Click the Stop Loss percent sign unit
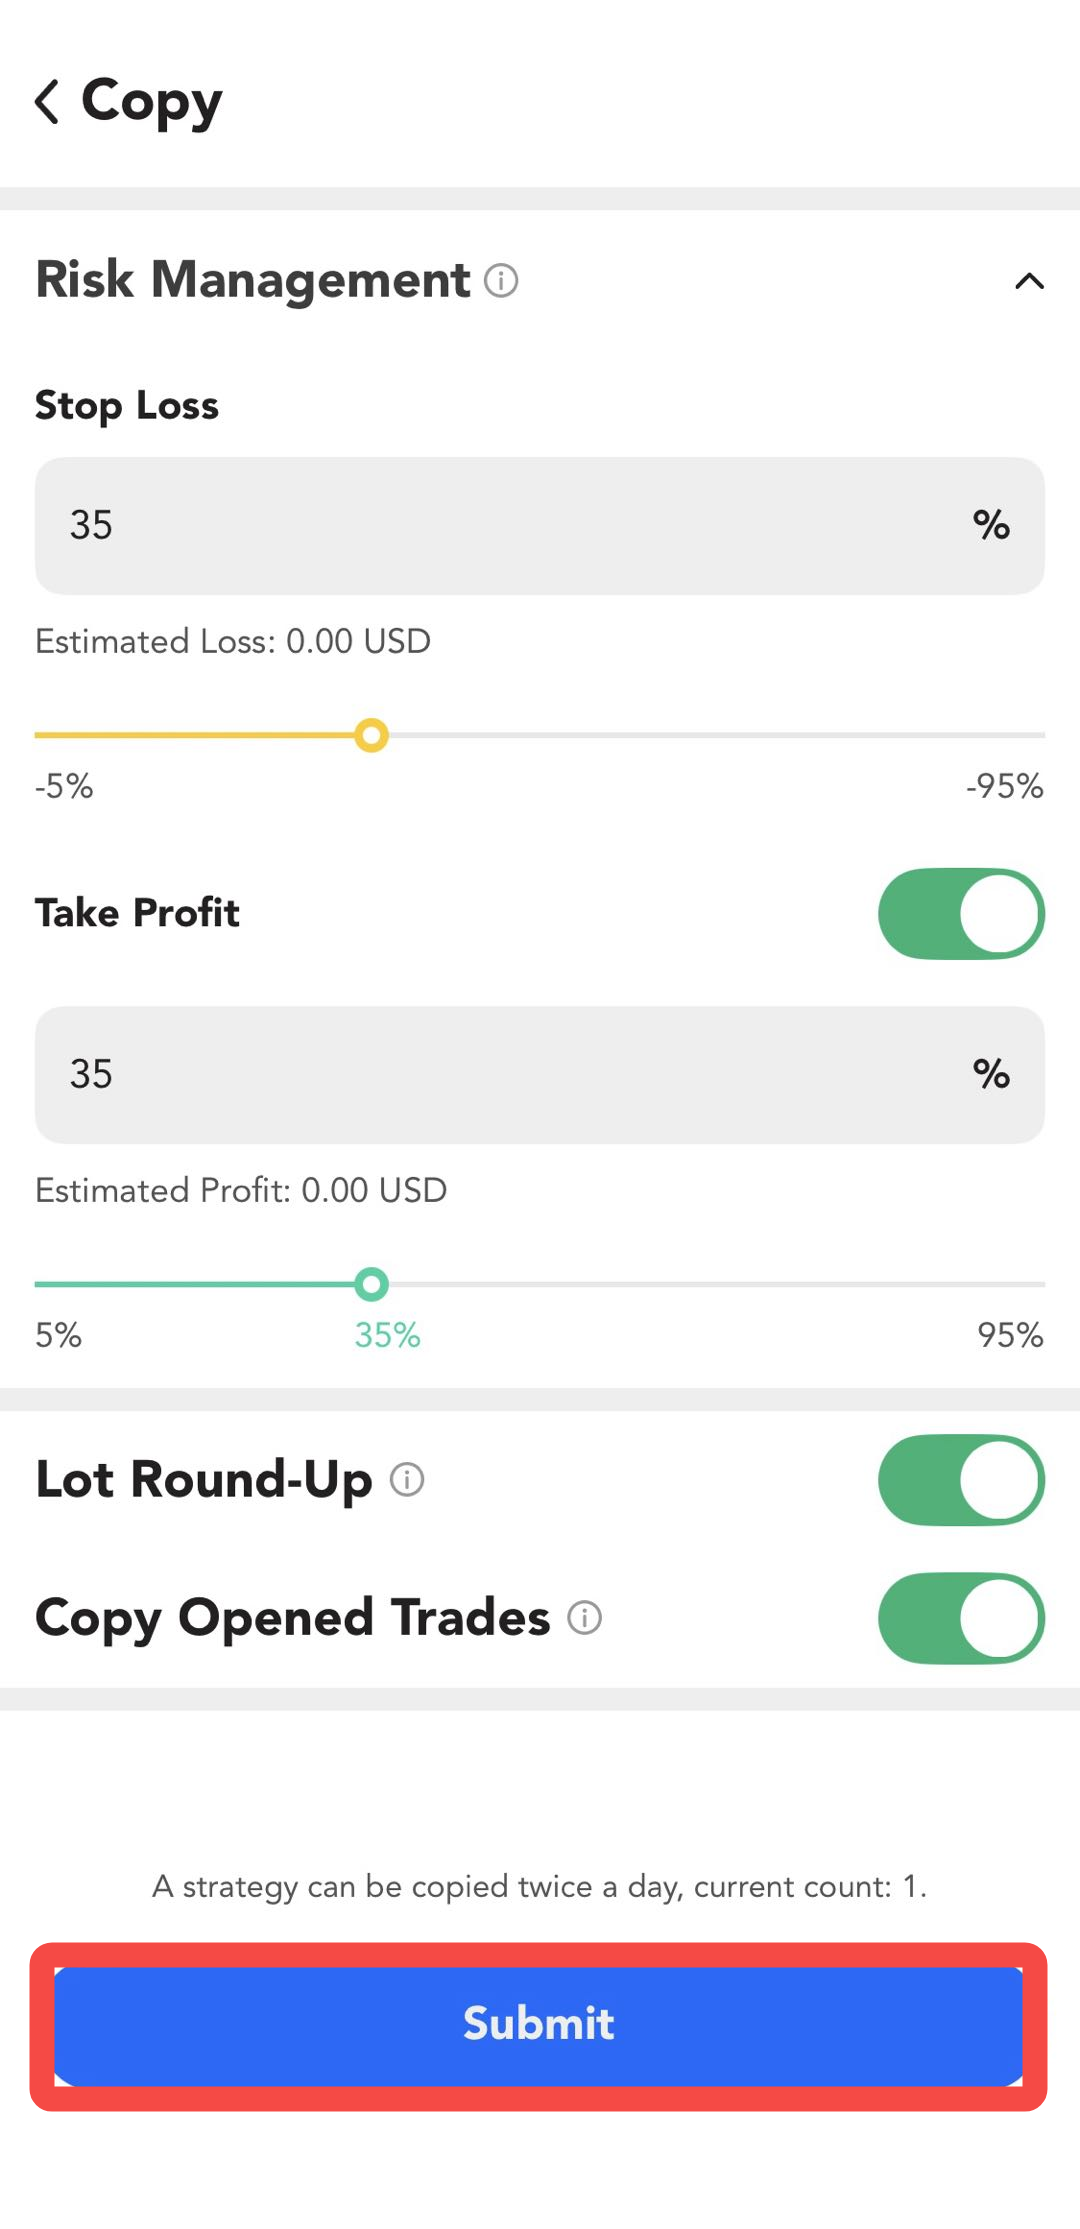This screenshot has height=2229, width=1080. 991,525
